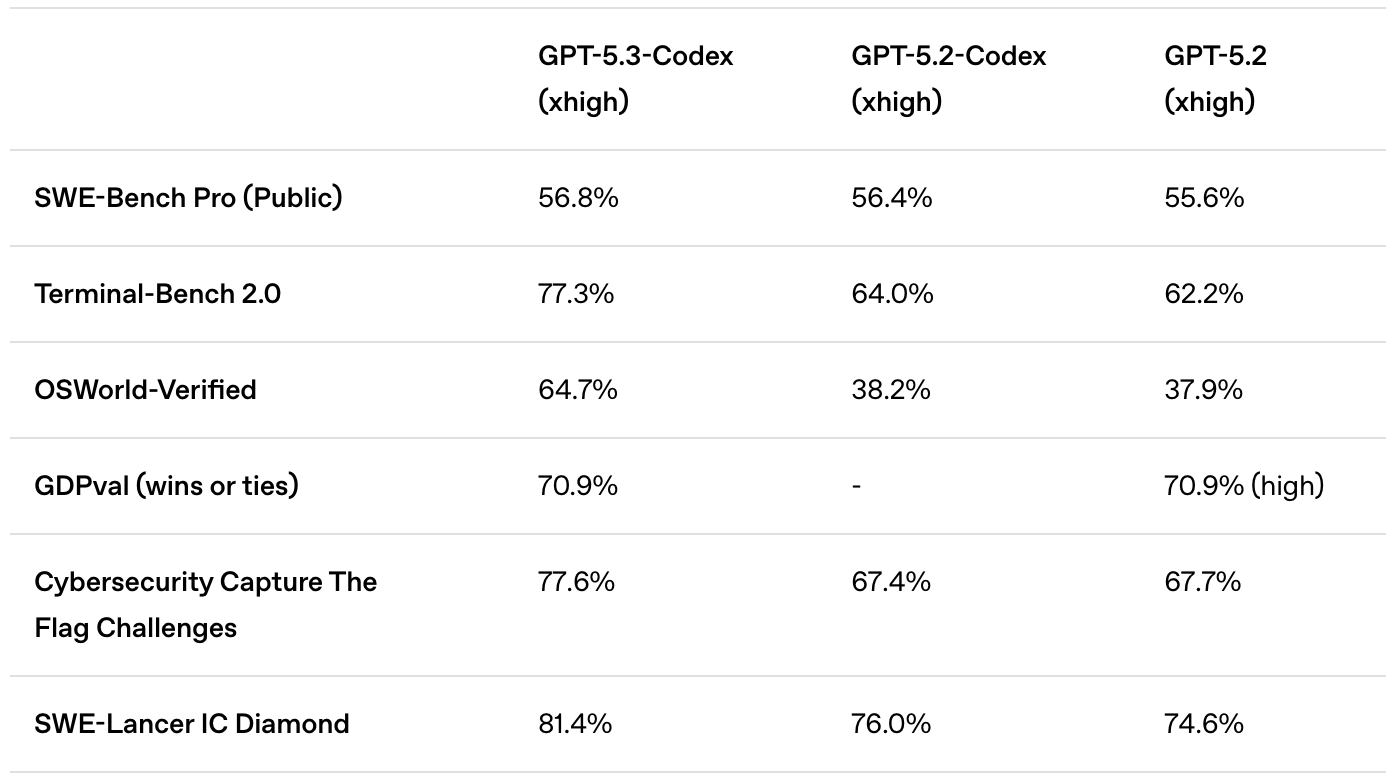Click the GPT-5.2-Codex (xhigh) column header
This screenshot has height=774, width=1396.
coord(948,79)
